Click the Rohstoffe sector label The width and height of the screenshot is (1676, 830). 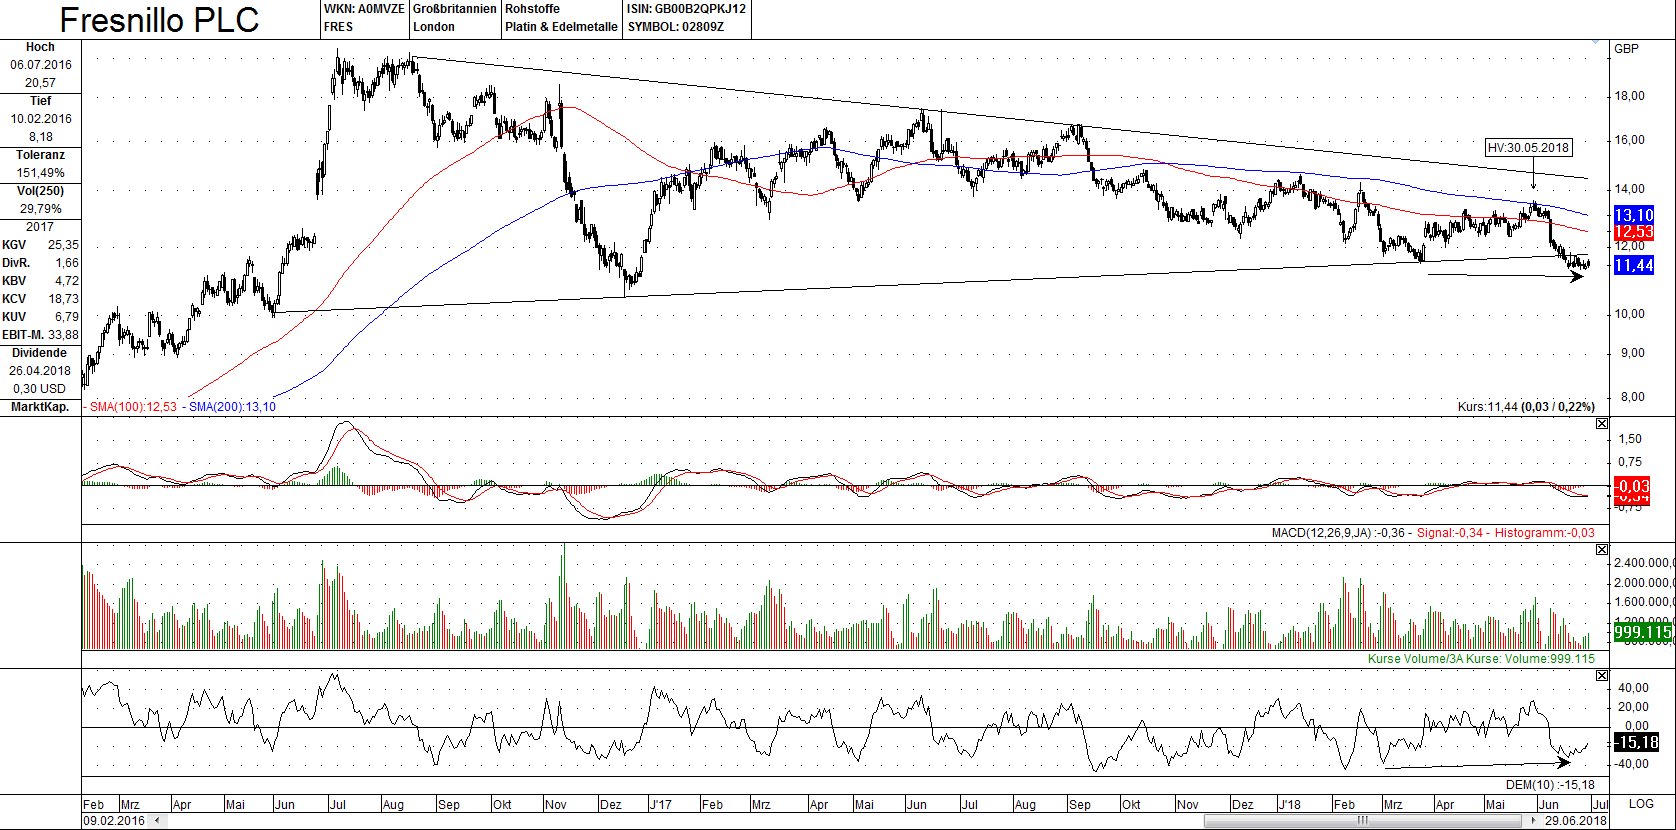pos(532,9)
